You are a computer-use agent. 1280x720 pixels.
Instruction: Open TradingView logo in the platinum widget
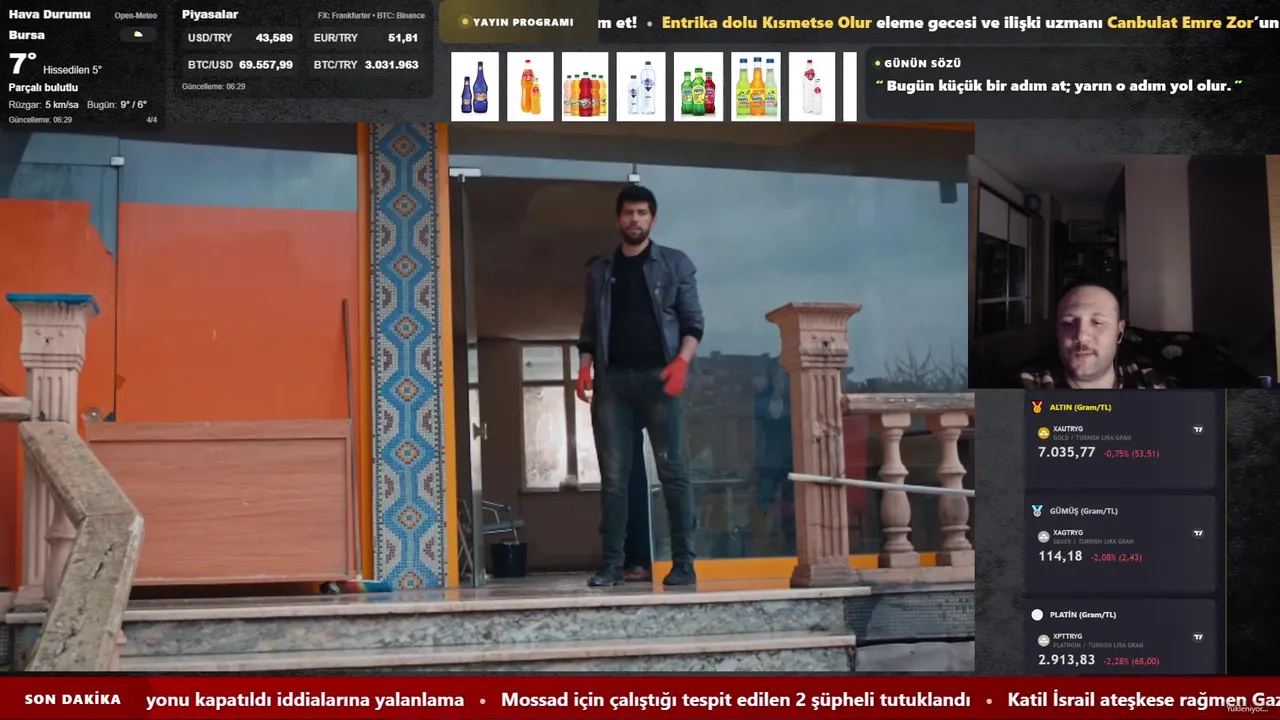pos(1198,637)
